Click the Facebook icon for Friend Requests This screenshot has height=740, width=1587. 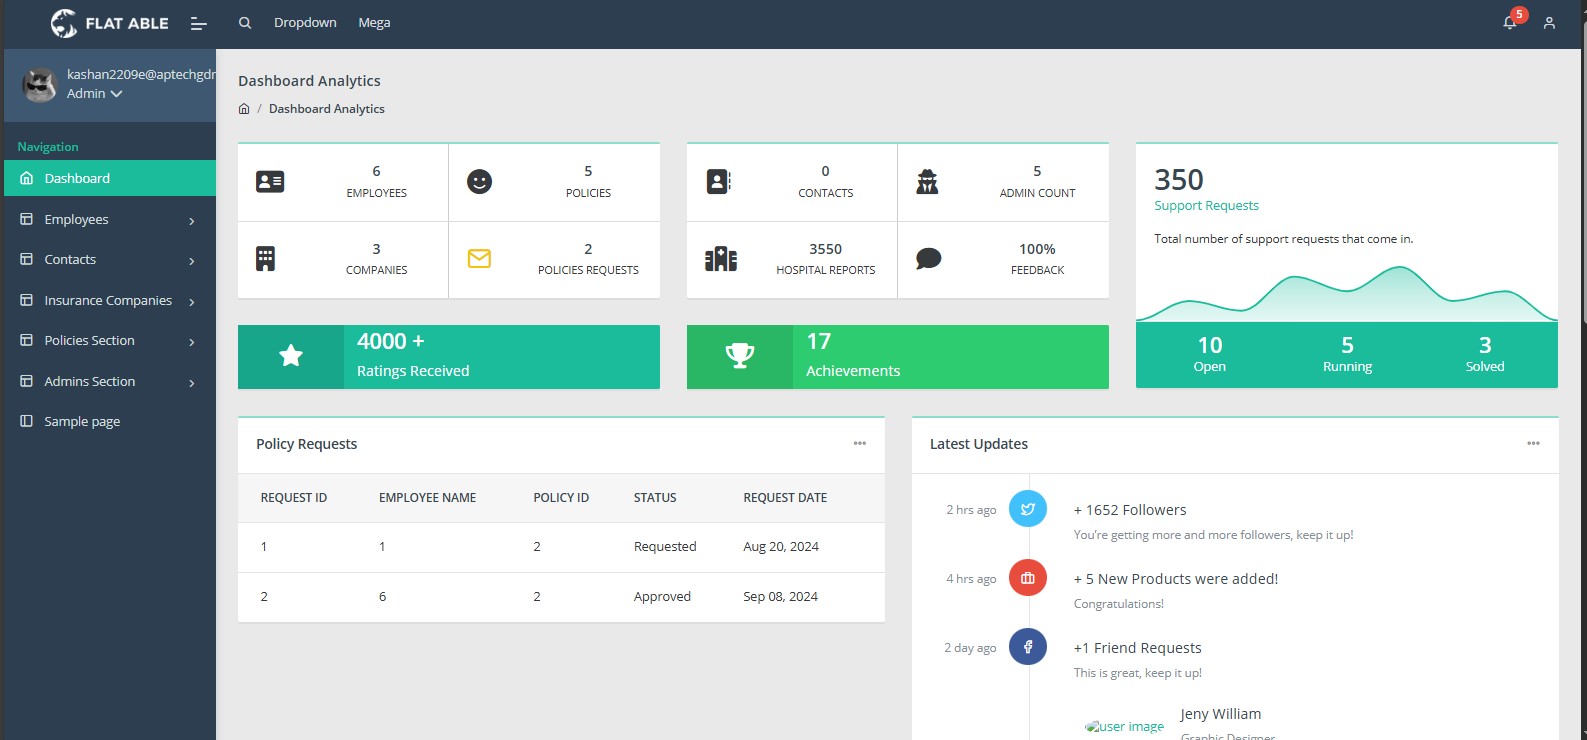point(1028,647)
